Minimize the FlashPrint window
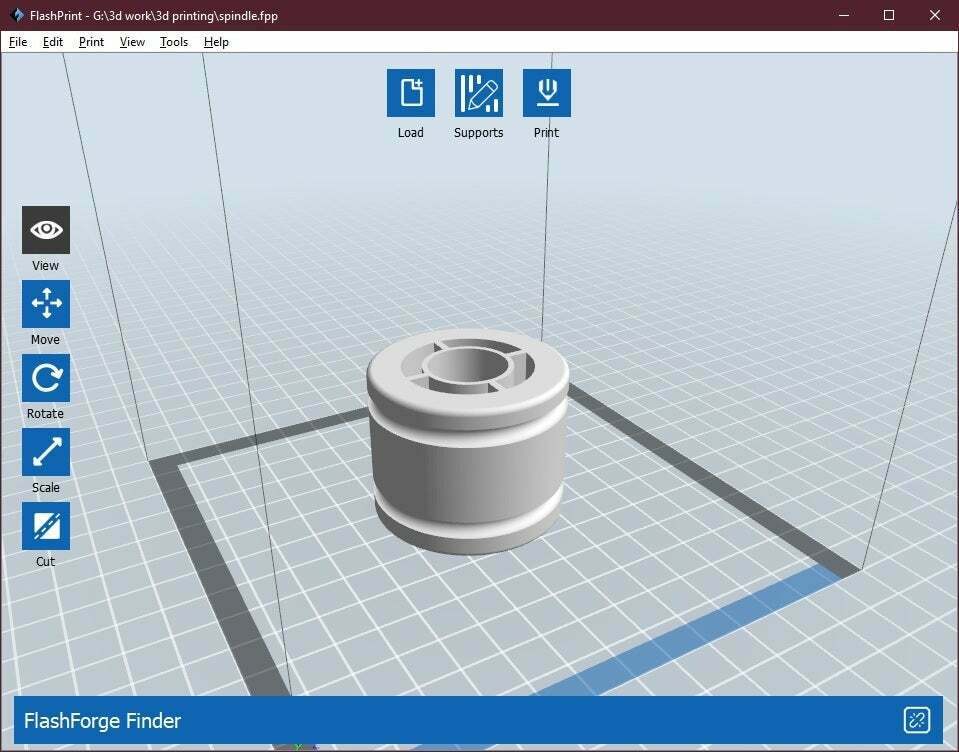 point(844,15)
